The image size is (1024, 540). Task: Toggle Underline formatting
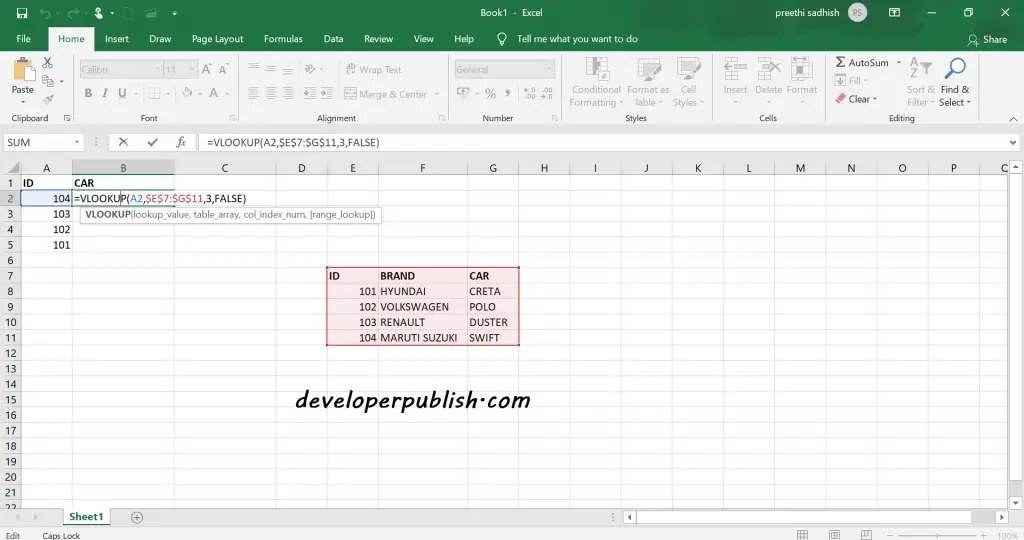122,93
